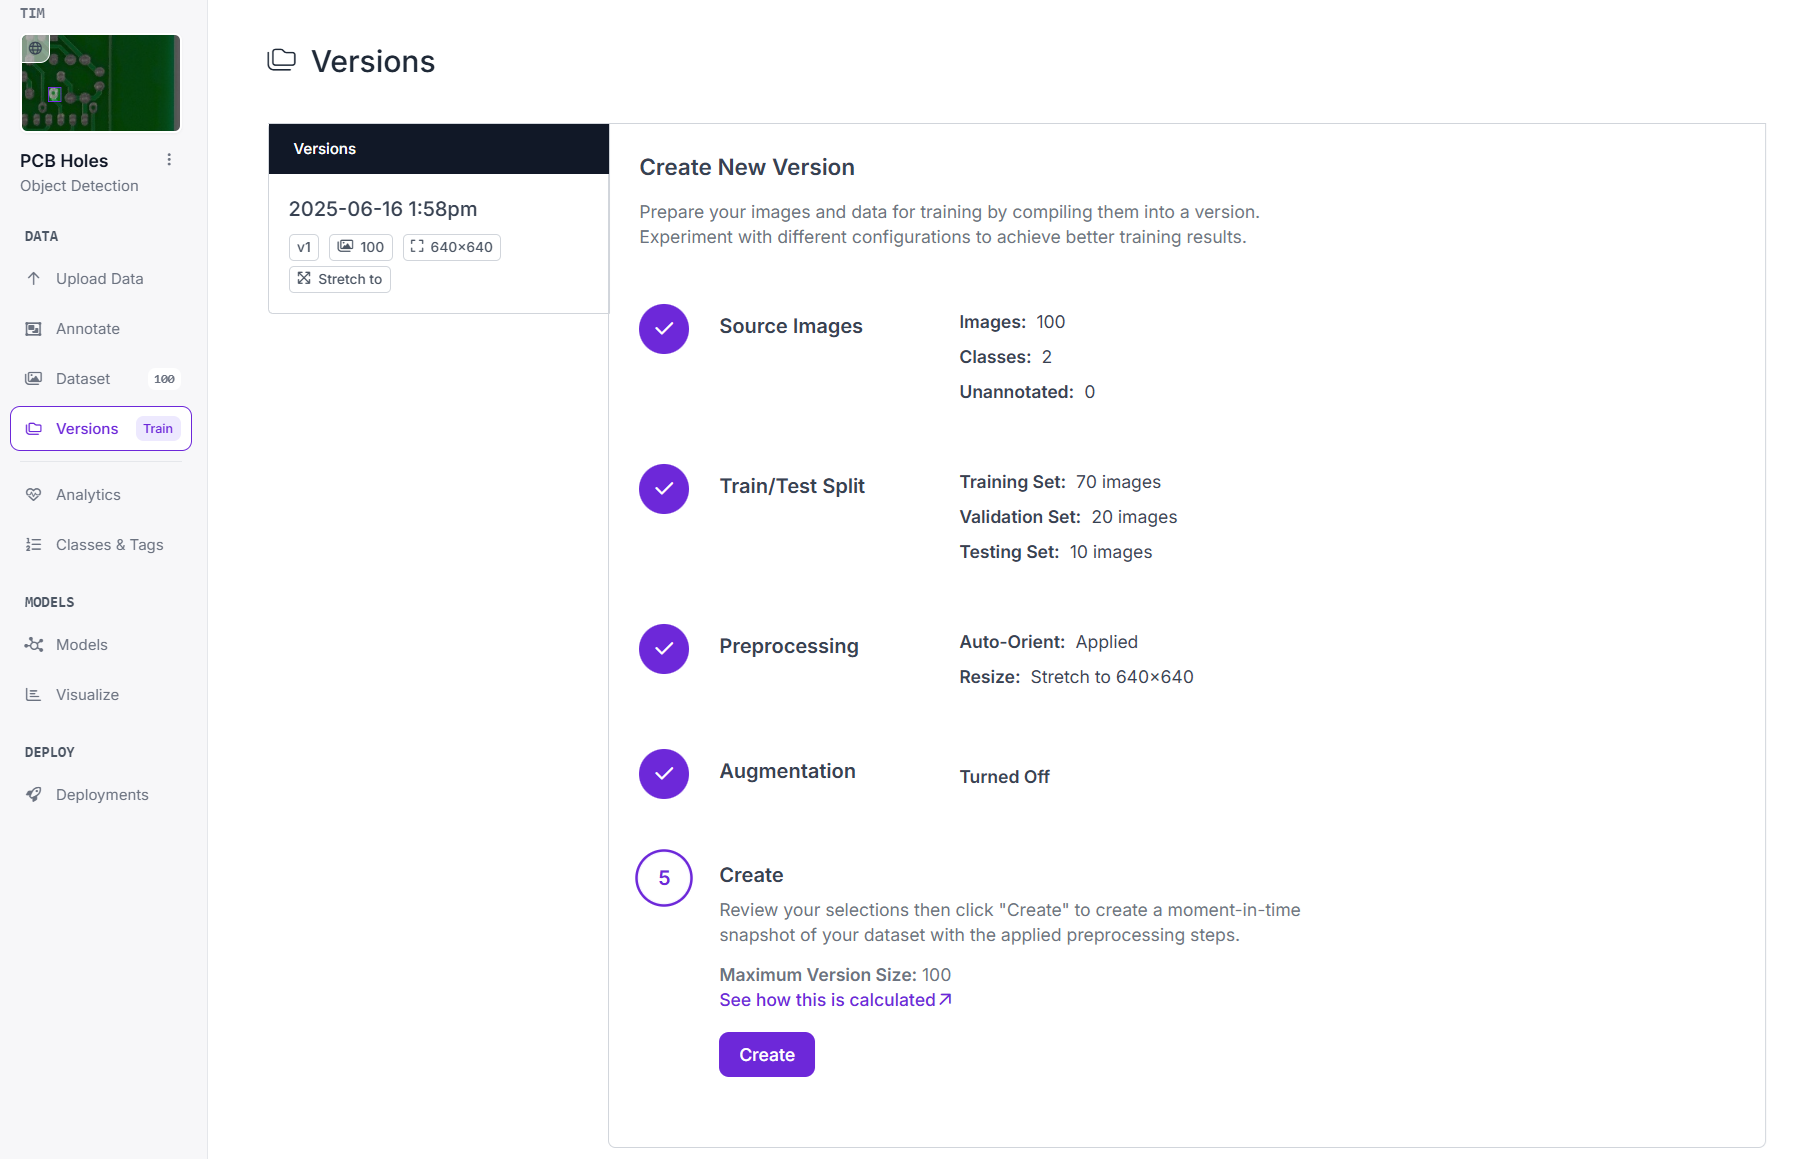Follow 'See how this is calculated' link
The width and height of the screenshot is (1804, 1159).
tap(835, 1000)
